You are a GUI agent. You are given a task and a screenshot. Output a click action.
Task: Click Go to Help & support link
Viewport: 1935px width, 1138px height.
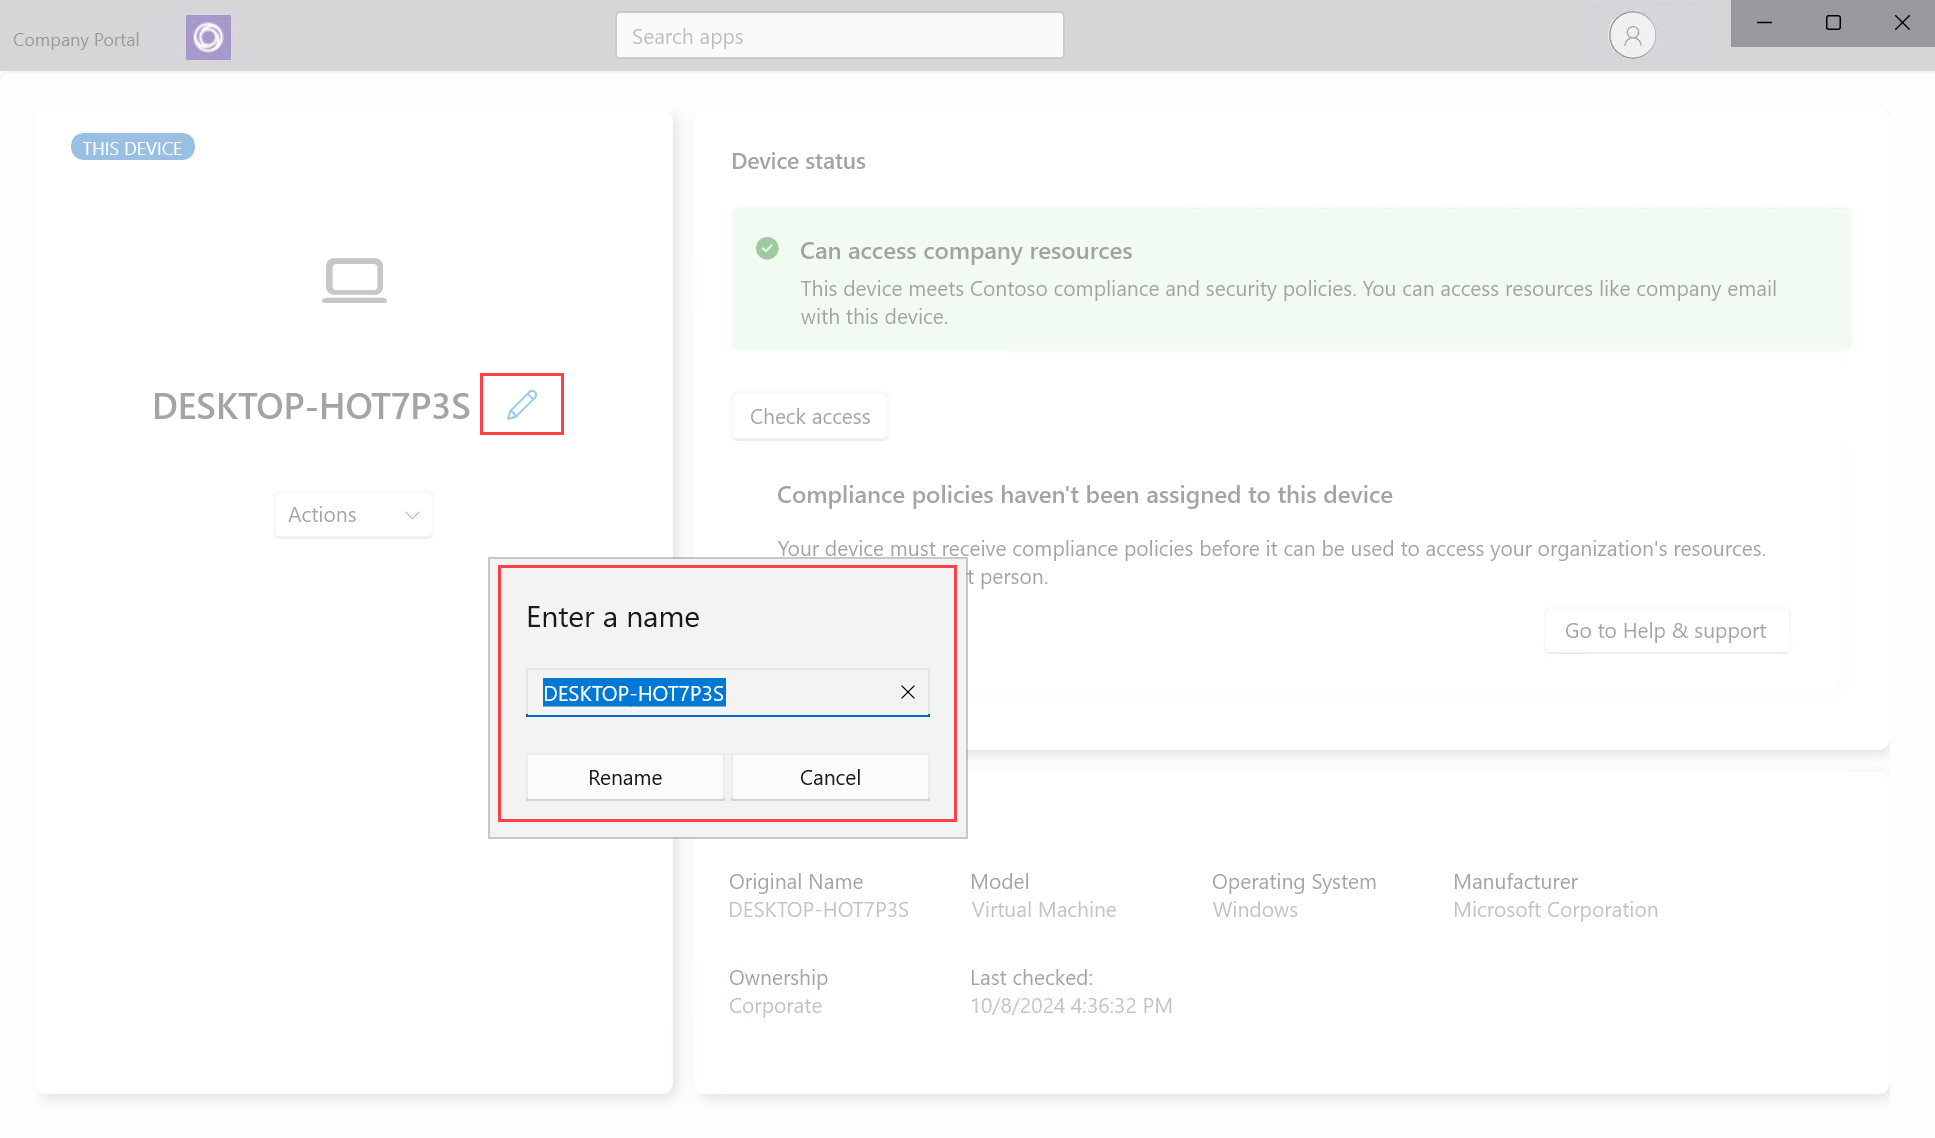1664,629
